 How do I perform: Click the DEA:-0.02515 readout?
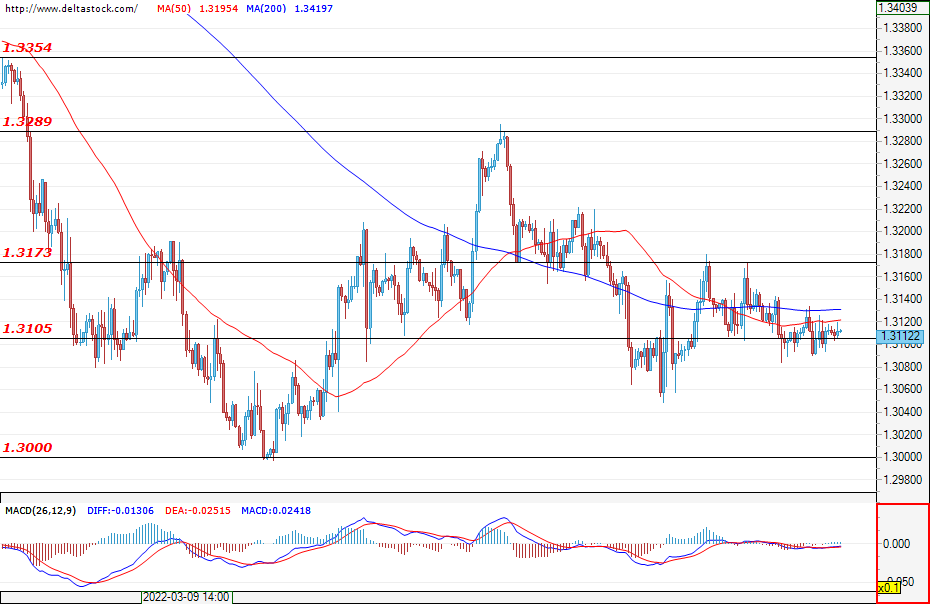[x=198, y=510]
